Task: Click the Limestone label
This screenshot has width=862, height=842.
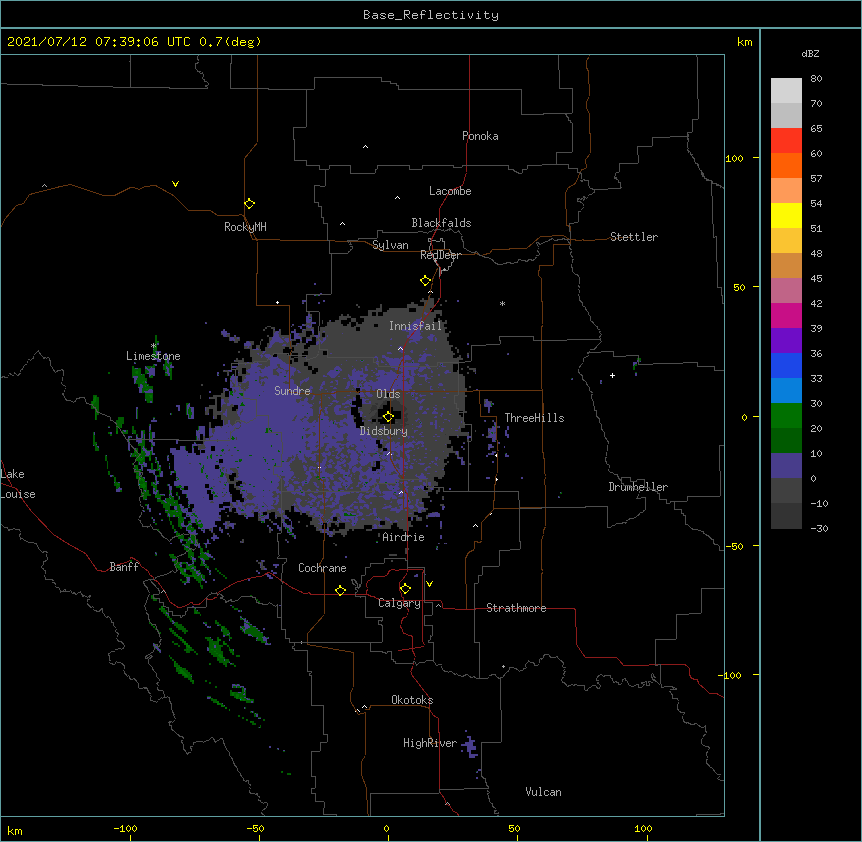Action: coord(153,356)
